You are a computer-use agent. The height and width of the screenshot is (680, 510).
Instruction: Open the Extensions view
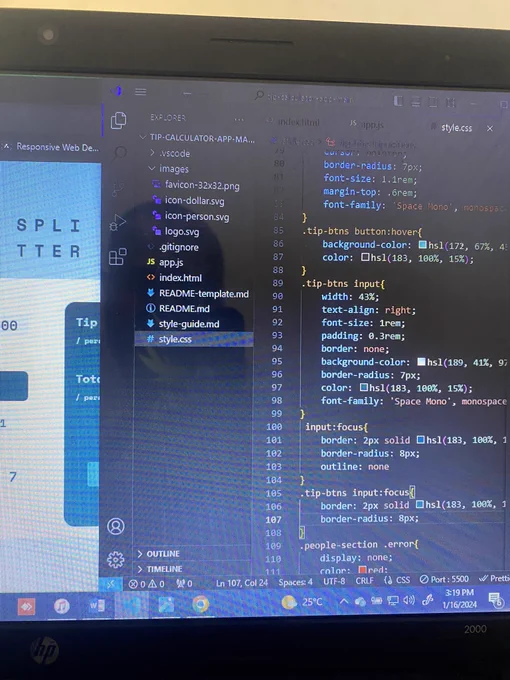click(x=118, y=257)
